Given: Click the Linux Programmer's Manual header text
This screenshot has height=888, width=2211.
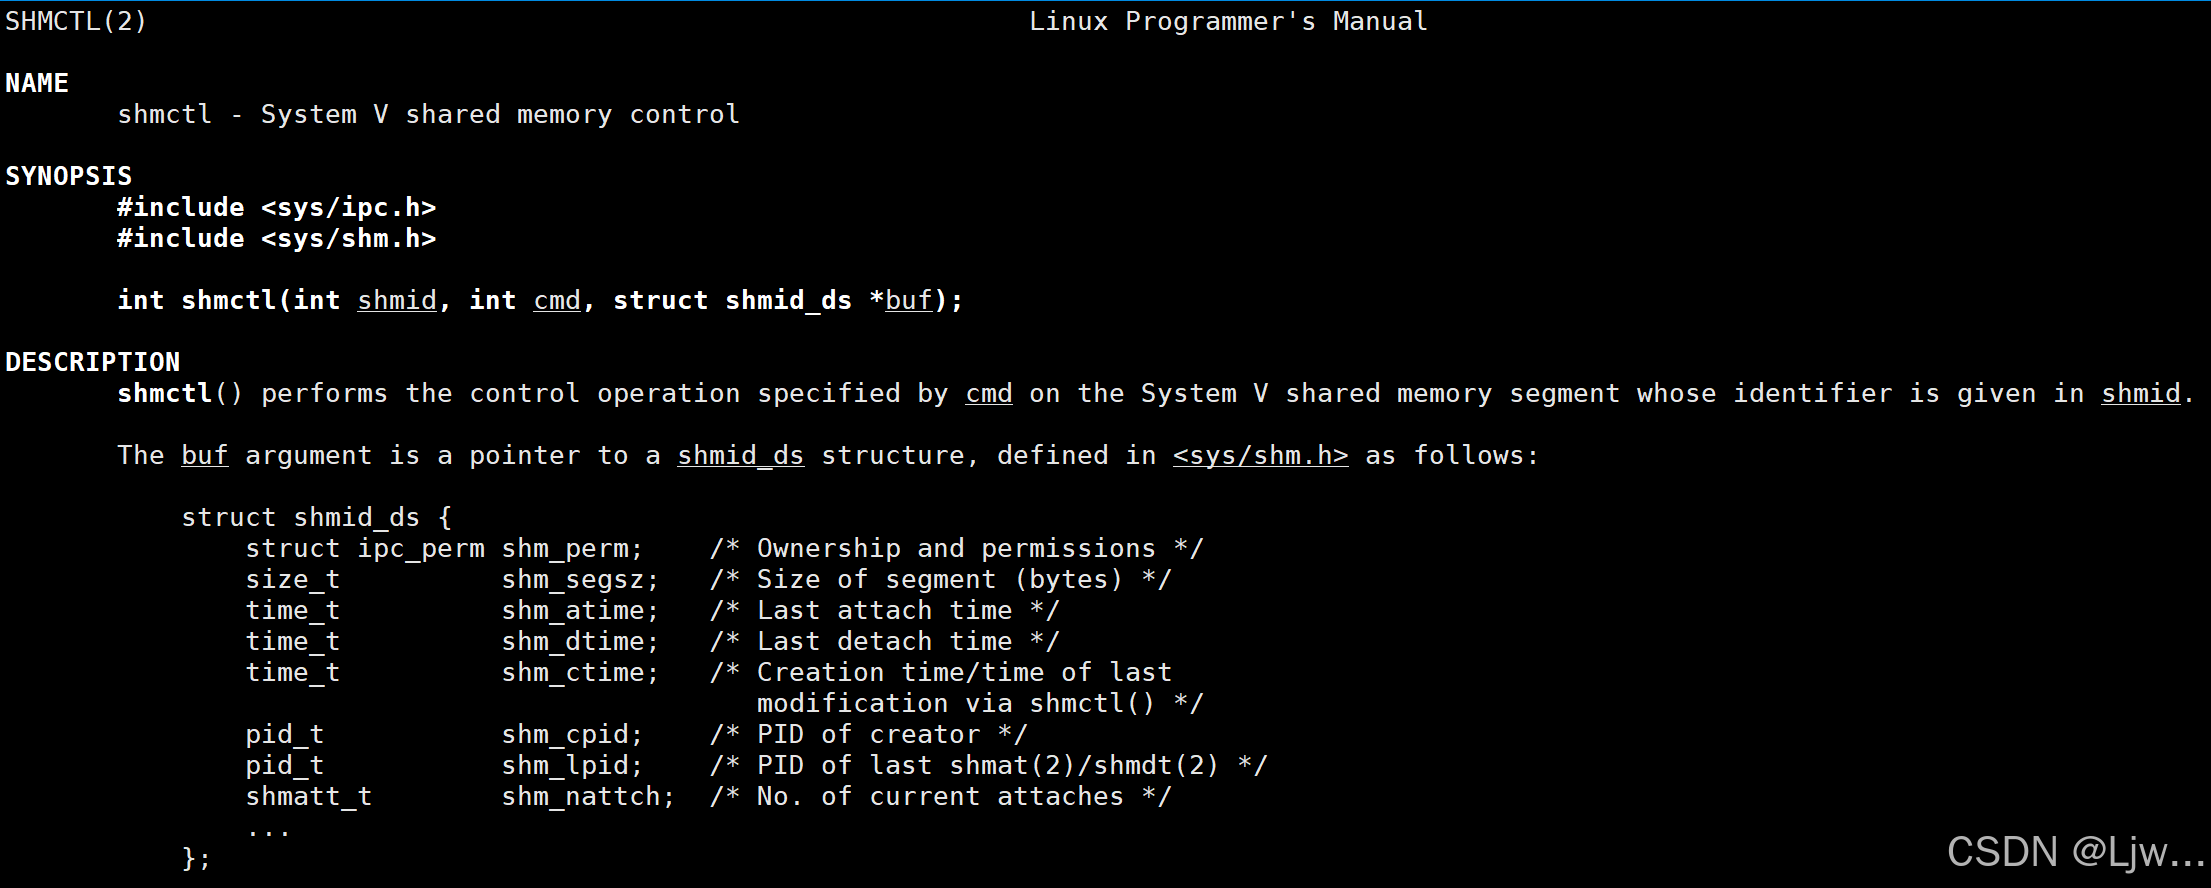Looking at the screenshot, I should pyautogui.click(x=1228, y=21).
